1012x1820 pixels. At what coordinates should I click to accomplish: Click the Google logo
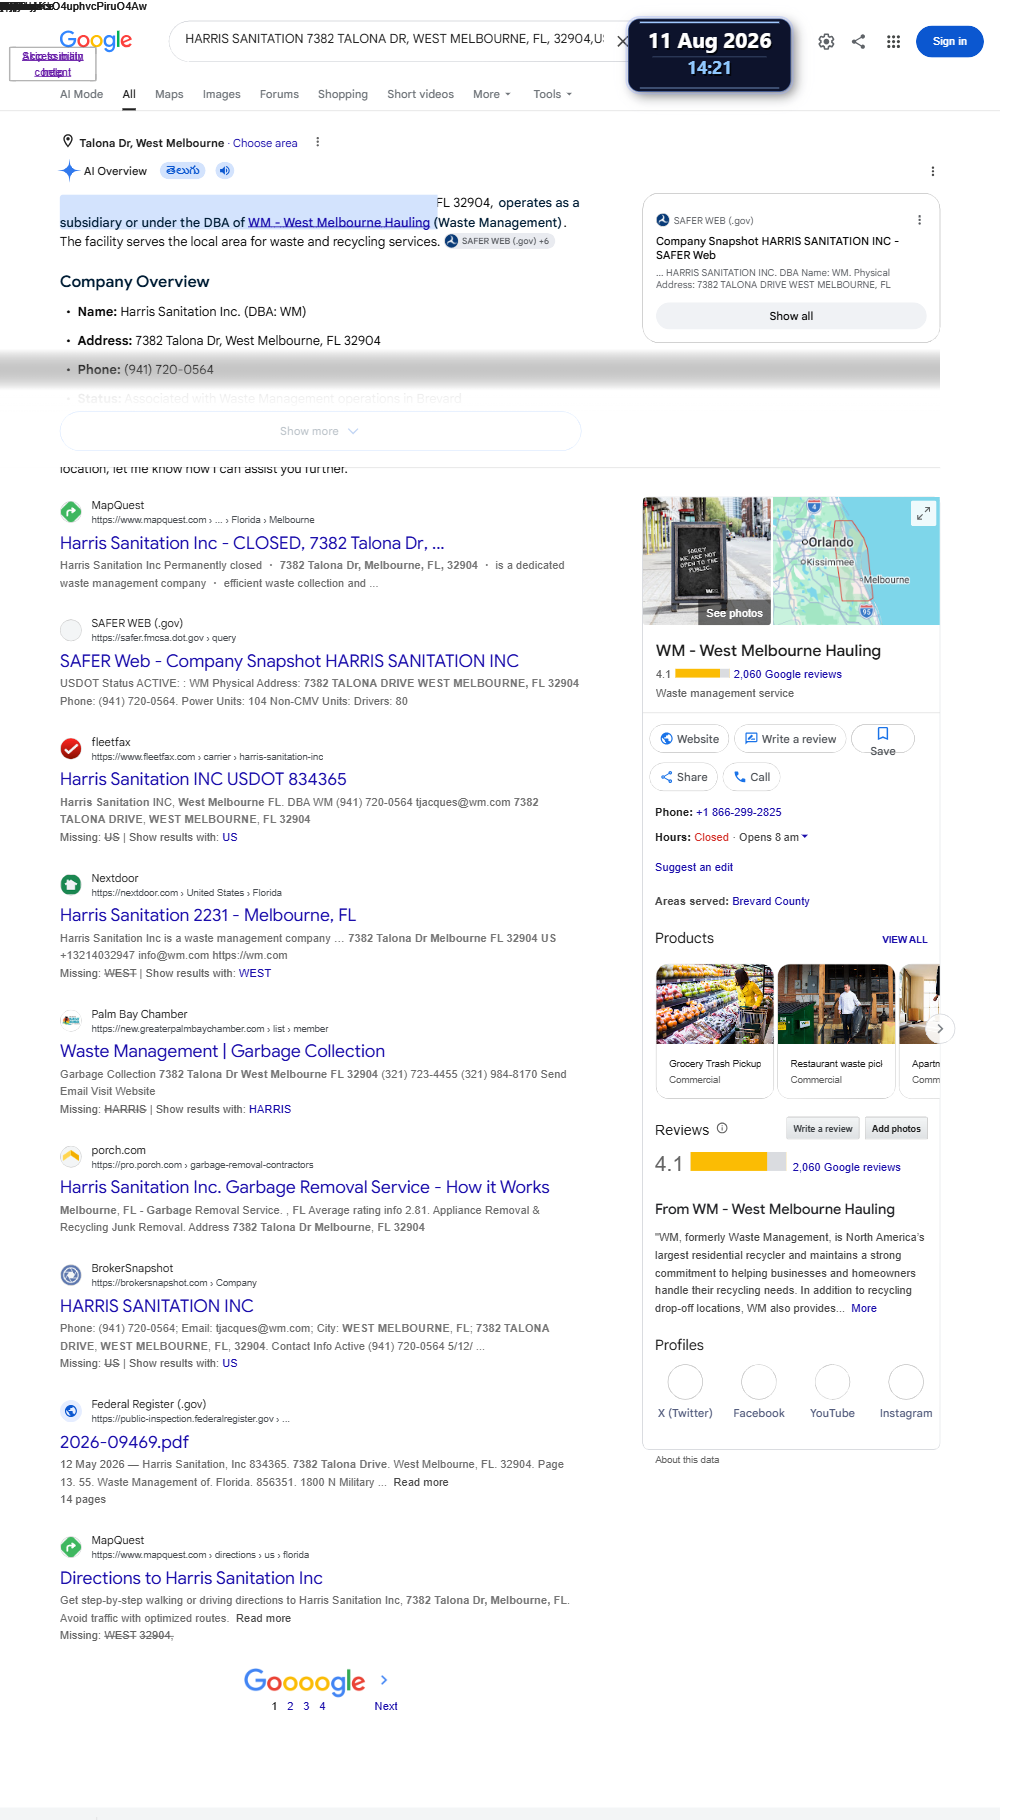tap(95, 40)
